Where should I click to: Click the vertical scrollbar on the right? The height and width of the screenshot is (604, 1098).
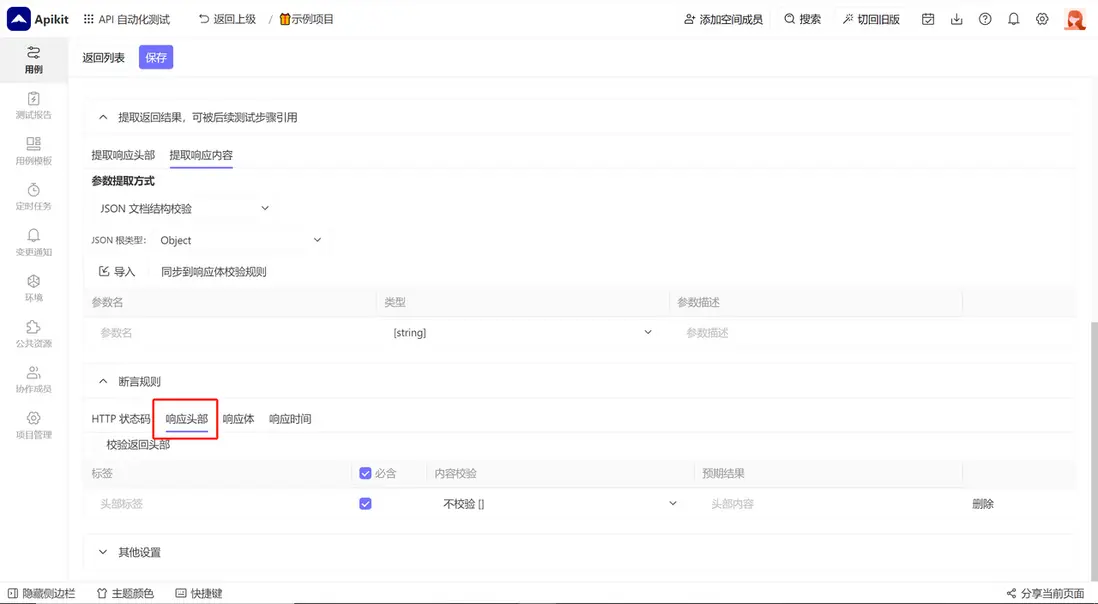click(1093, 449)
